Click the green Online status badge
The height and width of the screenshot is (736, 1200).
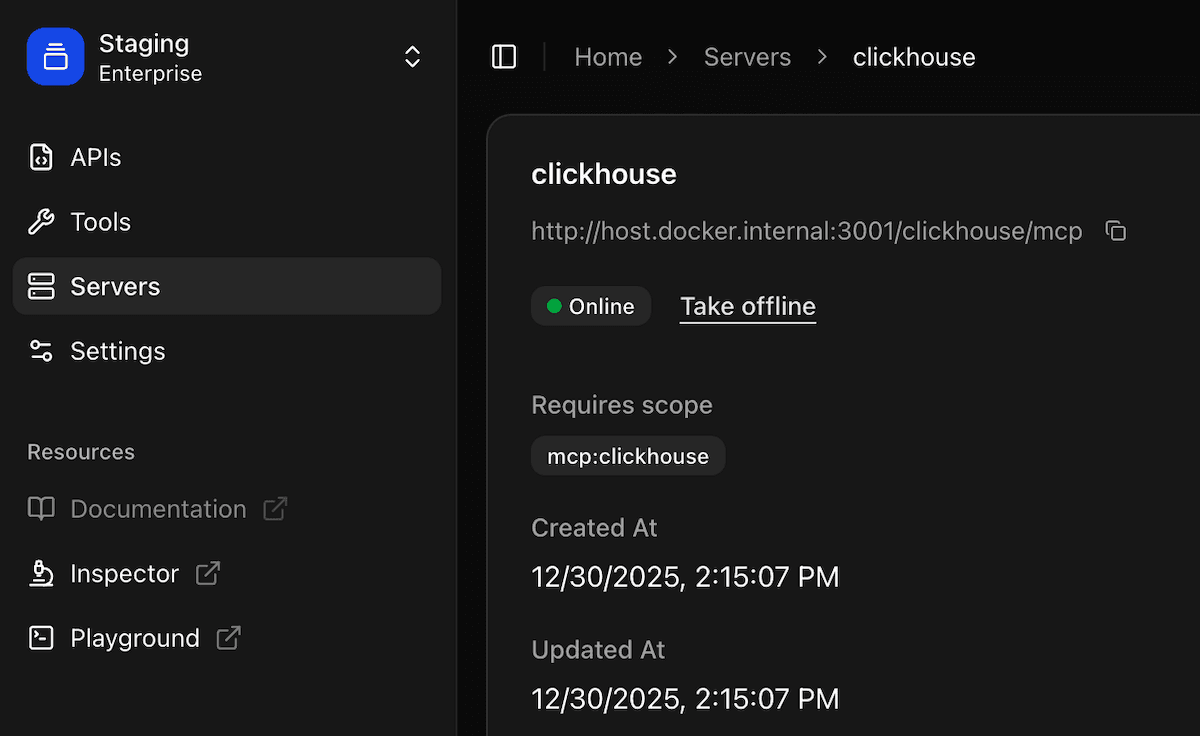point(591,306)
